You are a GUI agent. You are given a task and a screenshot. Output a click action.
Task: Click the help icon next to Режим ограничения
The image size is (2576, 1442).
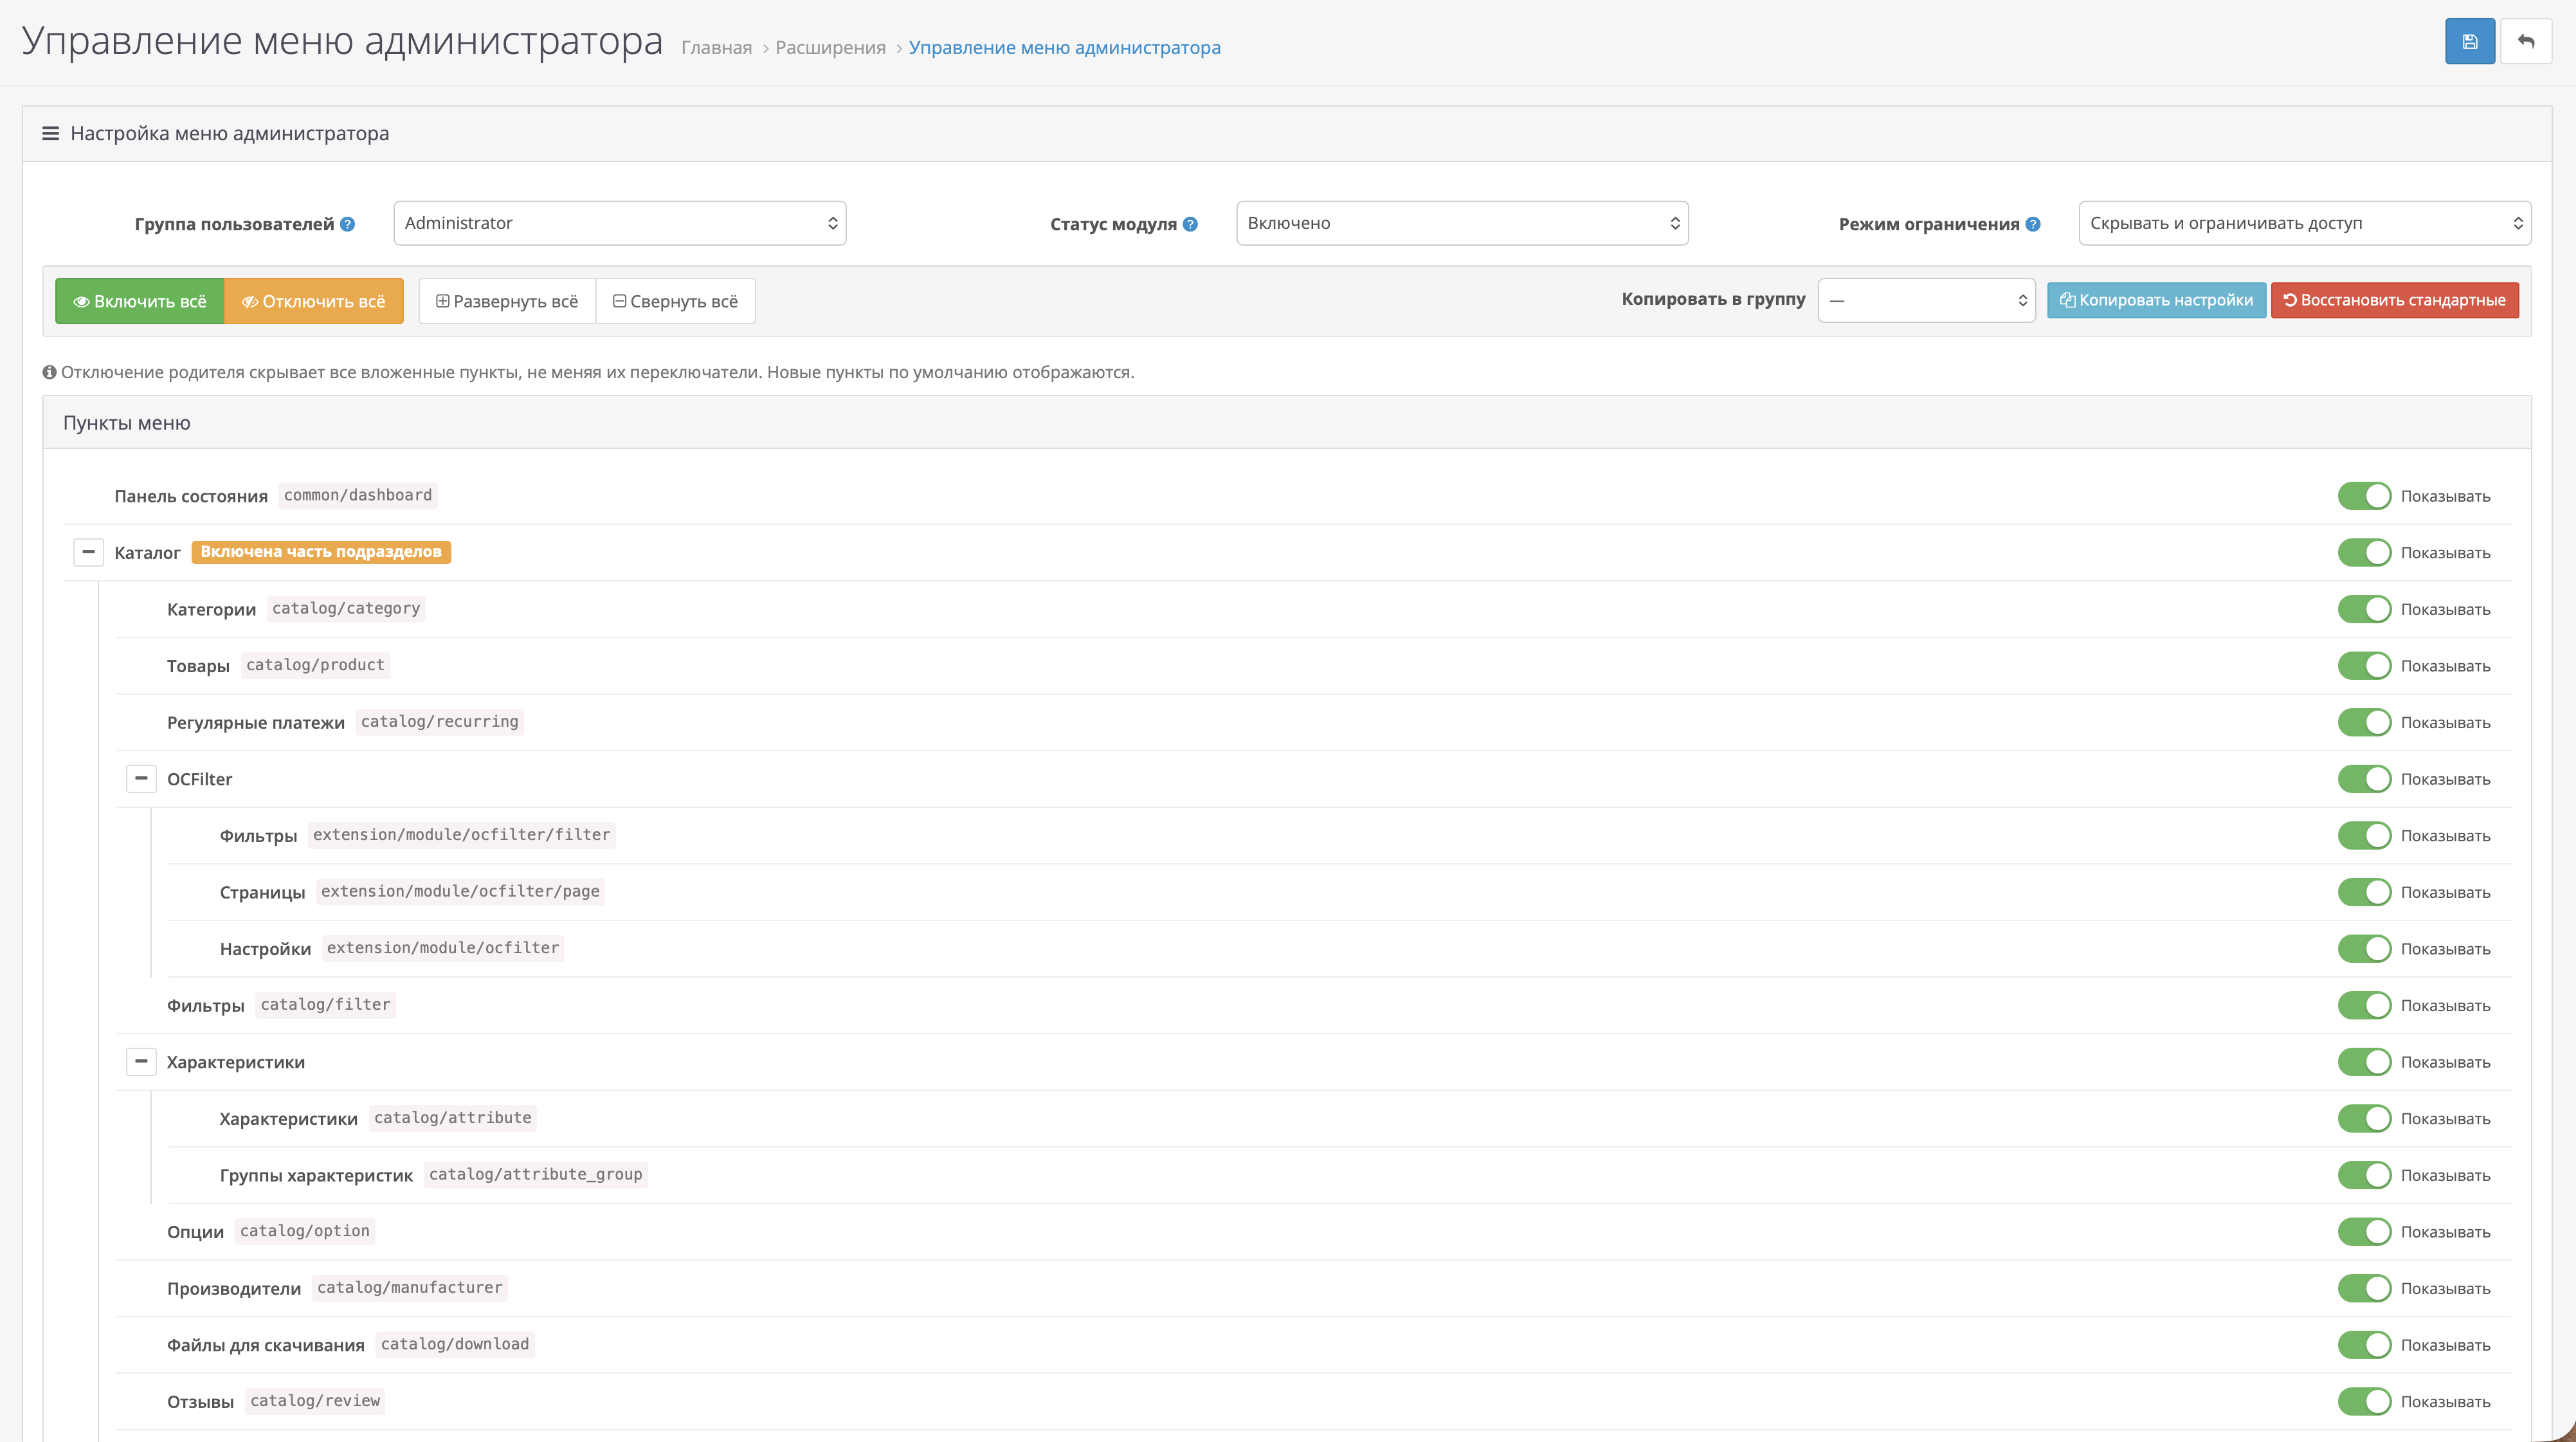pos(2033,224)
